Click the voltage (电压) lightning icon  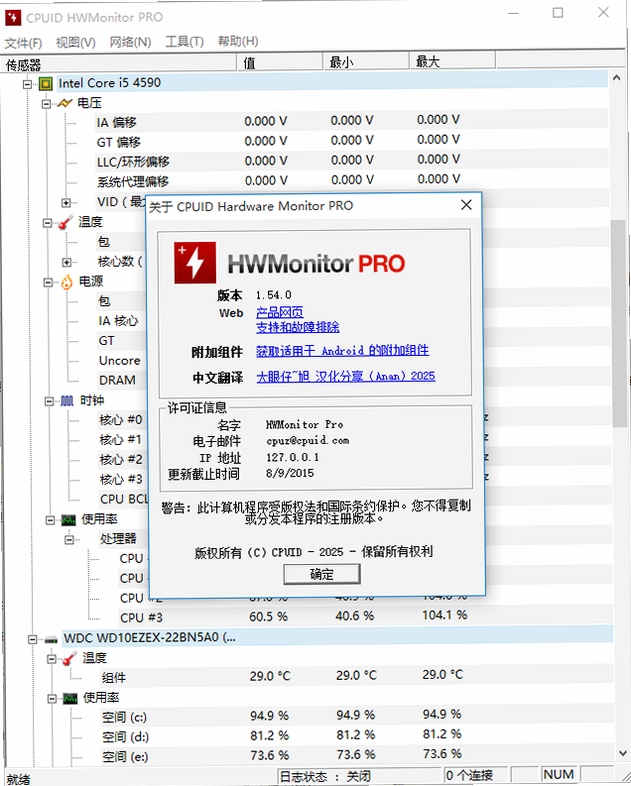pos(65,103)
